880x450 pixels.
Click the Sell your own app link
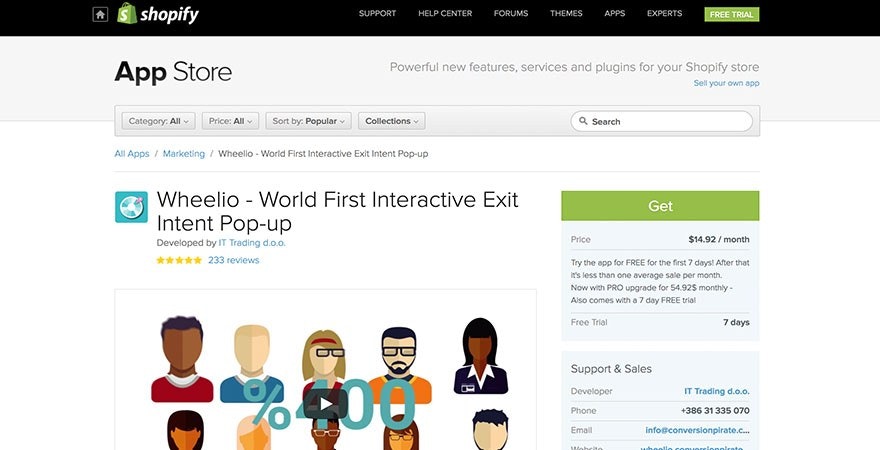(726, 83)
